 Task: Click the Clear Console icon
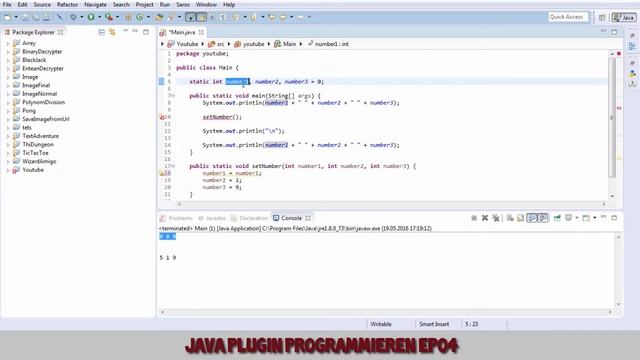[510, 218]
